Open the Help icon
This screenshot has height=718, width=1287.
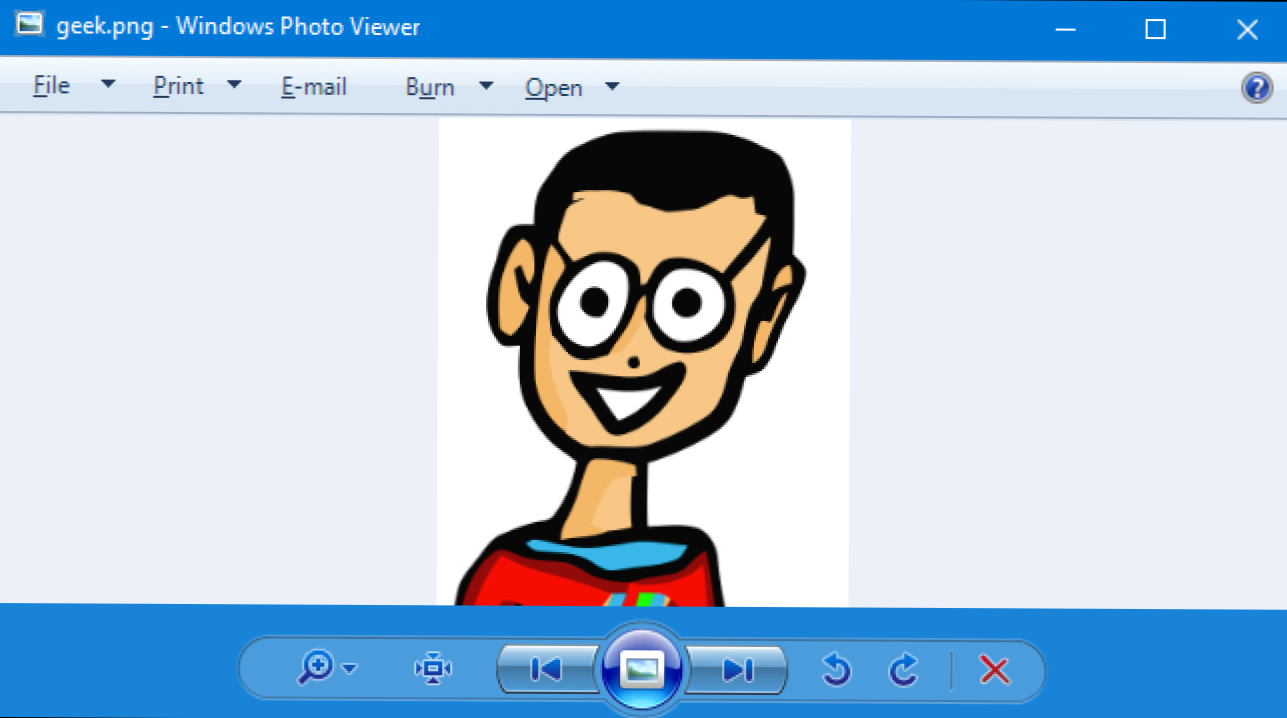1256,88
